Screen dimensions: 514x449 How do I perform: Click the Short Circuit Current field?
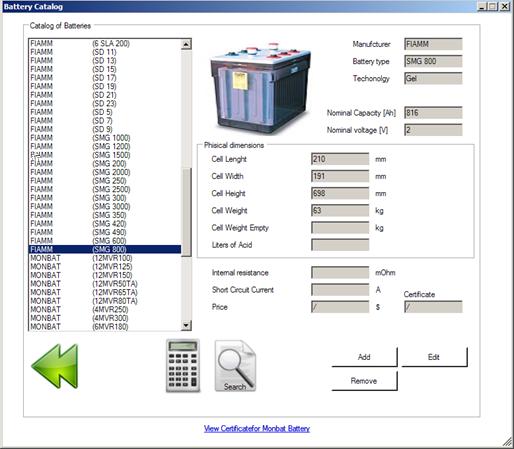tap(340, 290)
